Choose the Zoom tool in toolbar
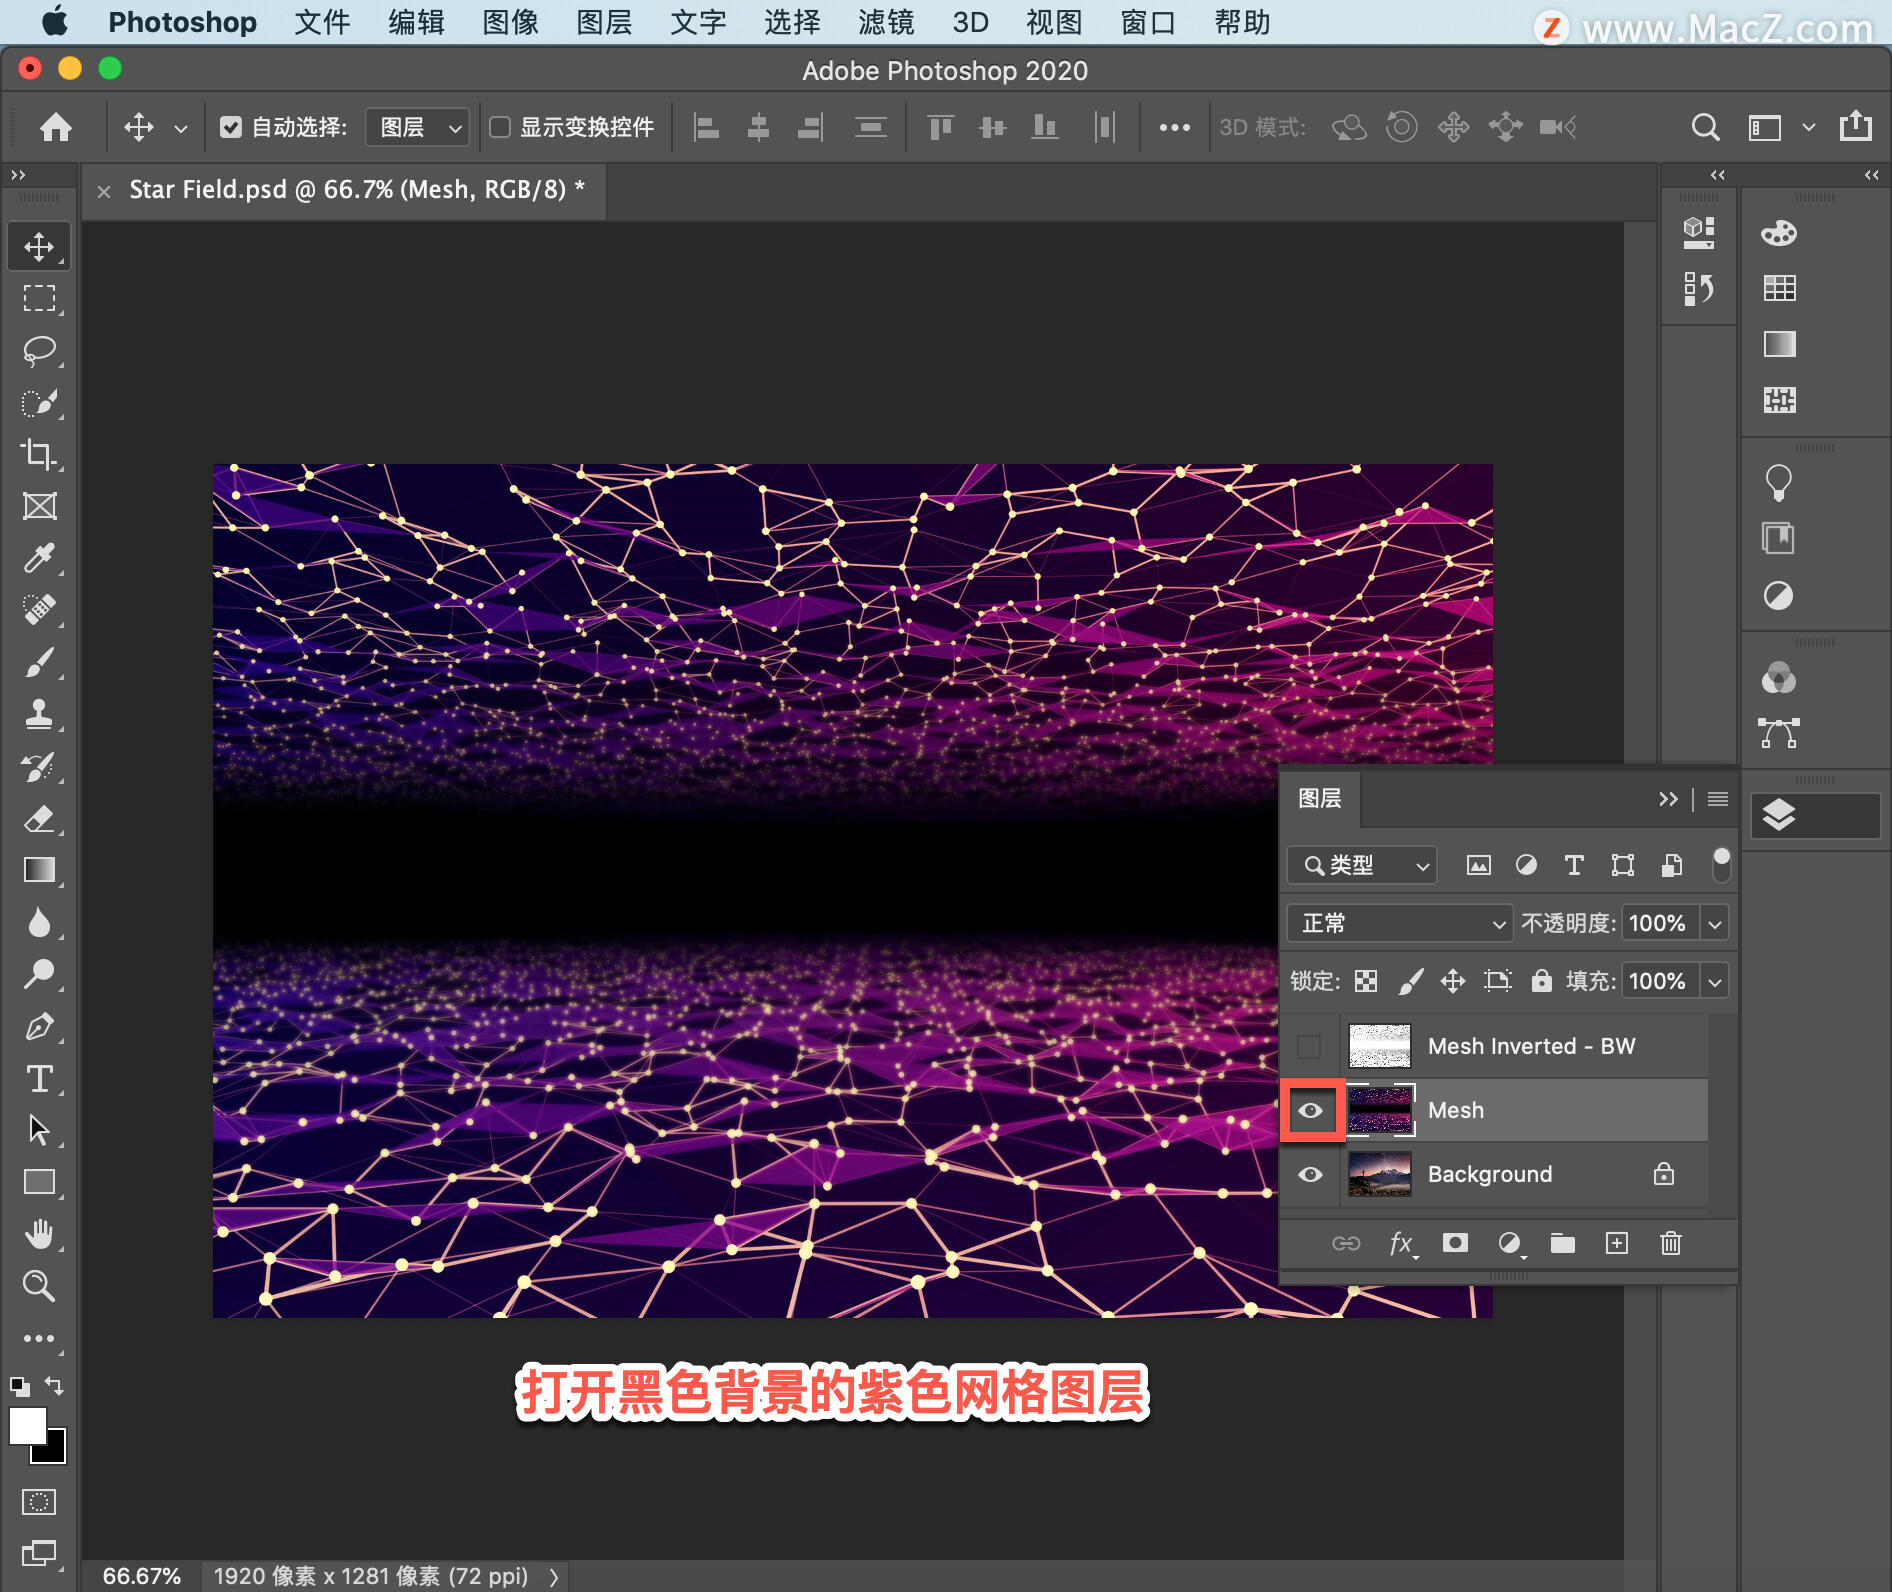The image size is (1892, 1592). [39, 1285]
